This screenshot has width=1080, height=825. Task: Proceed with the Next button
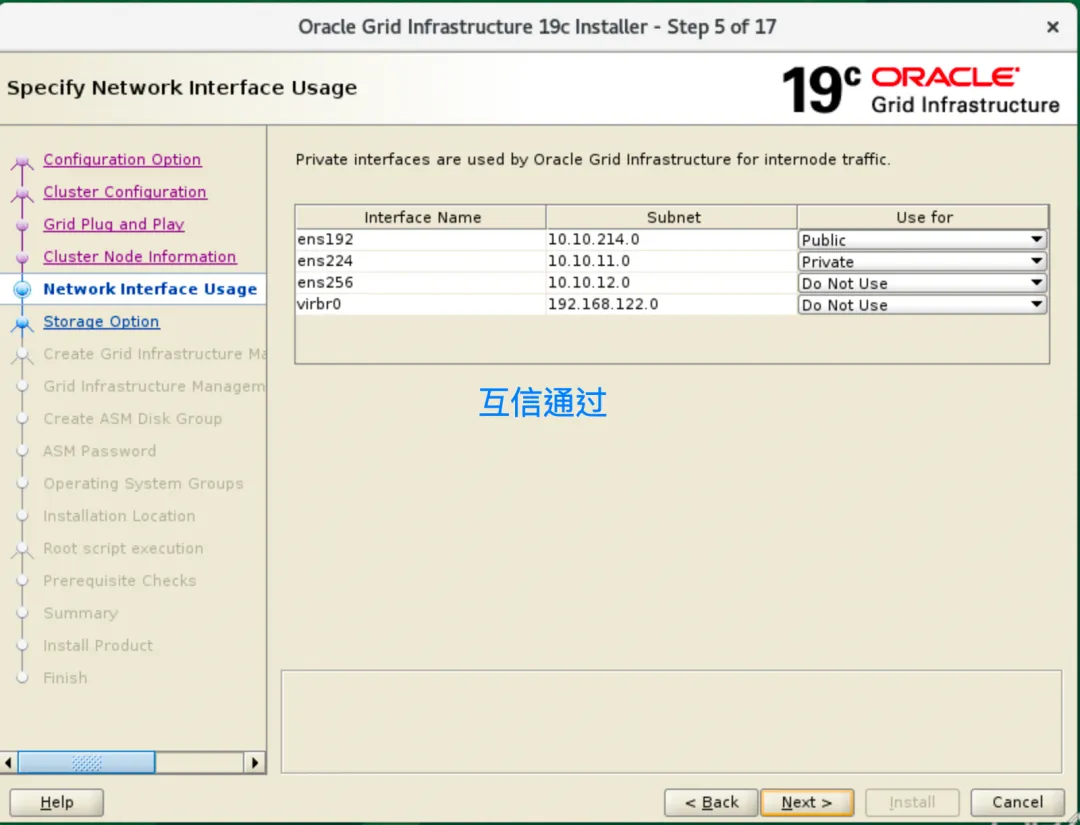pyautogui.click(x=807, y=802)
